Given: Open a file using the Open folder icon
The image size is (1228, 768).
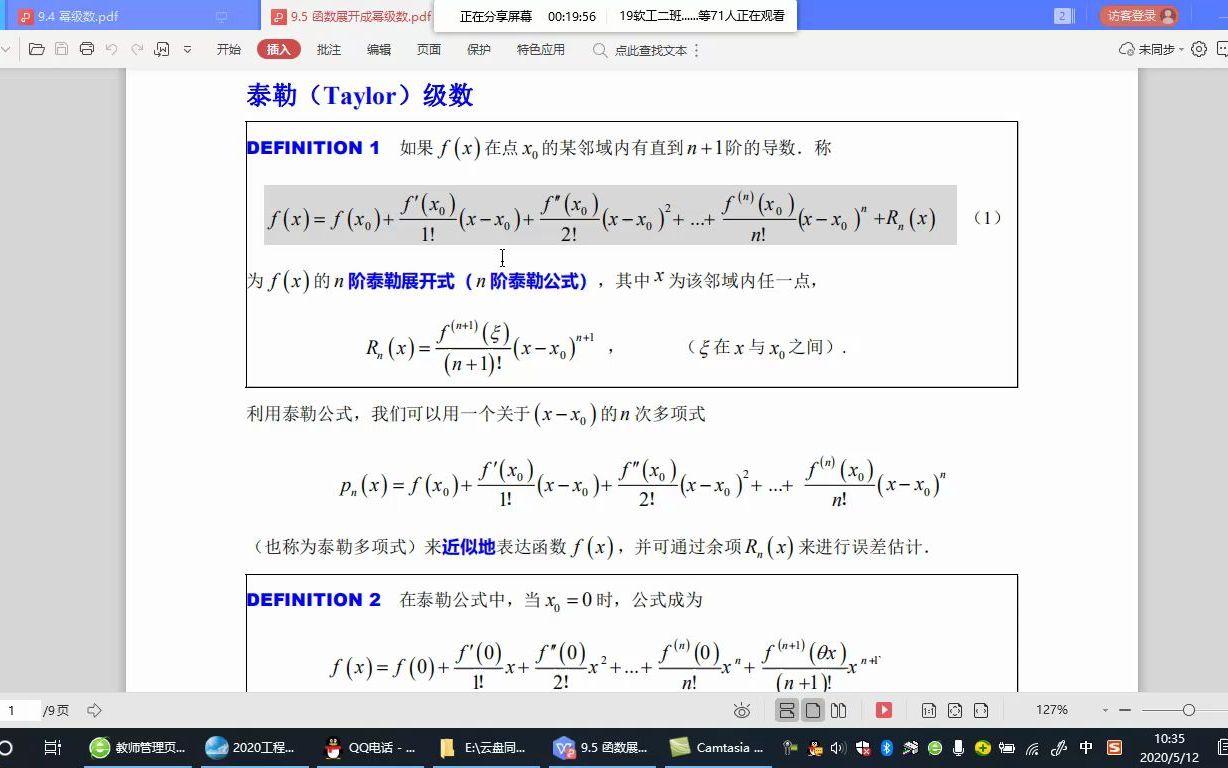Looking at the screenshot, I should click(36, 48).
